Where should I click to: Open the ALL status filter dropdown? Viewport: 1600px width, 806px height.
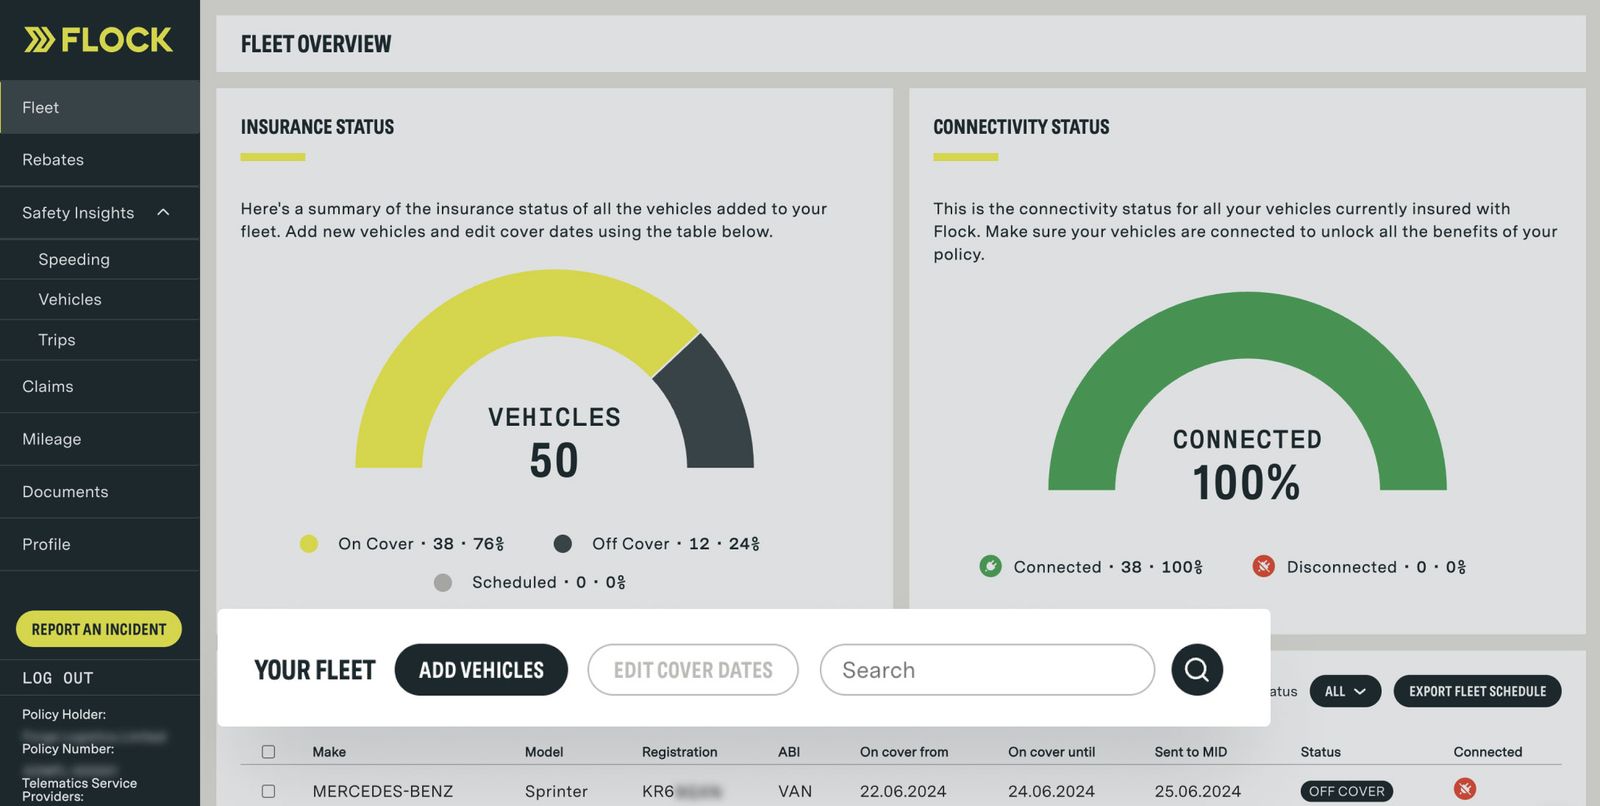(1345, 691)
